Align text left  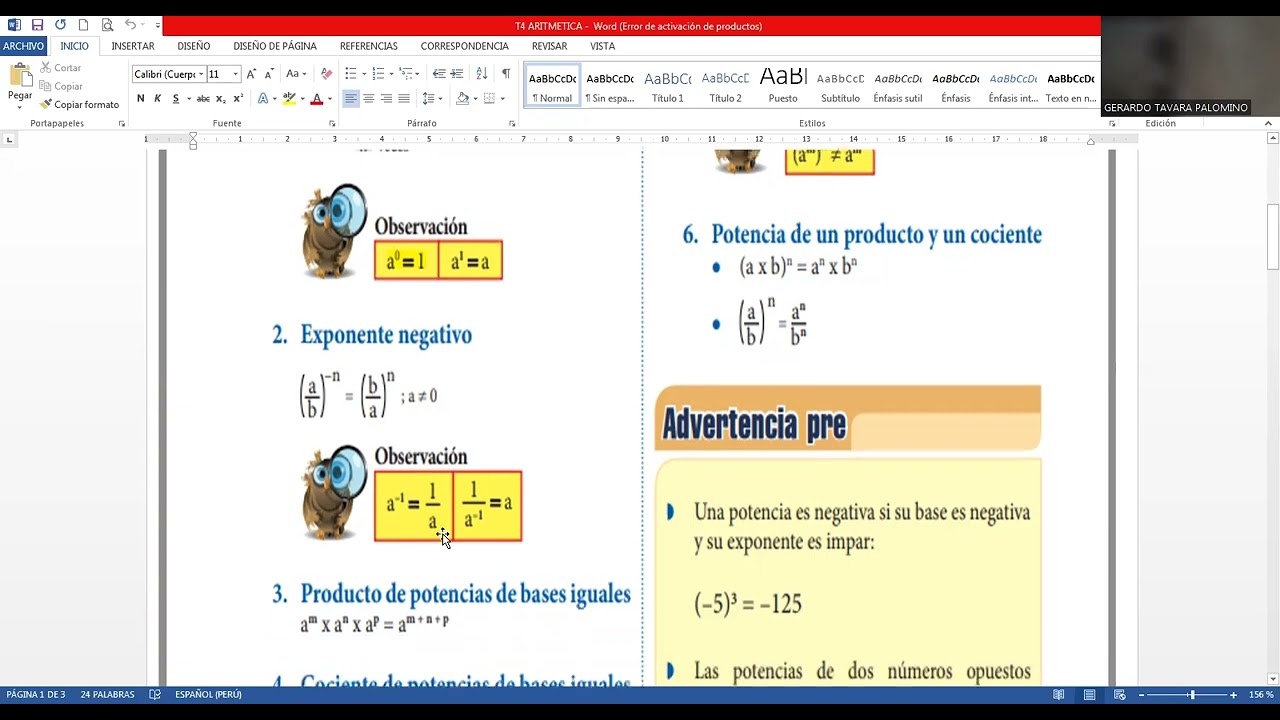(x=351, y=98)
